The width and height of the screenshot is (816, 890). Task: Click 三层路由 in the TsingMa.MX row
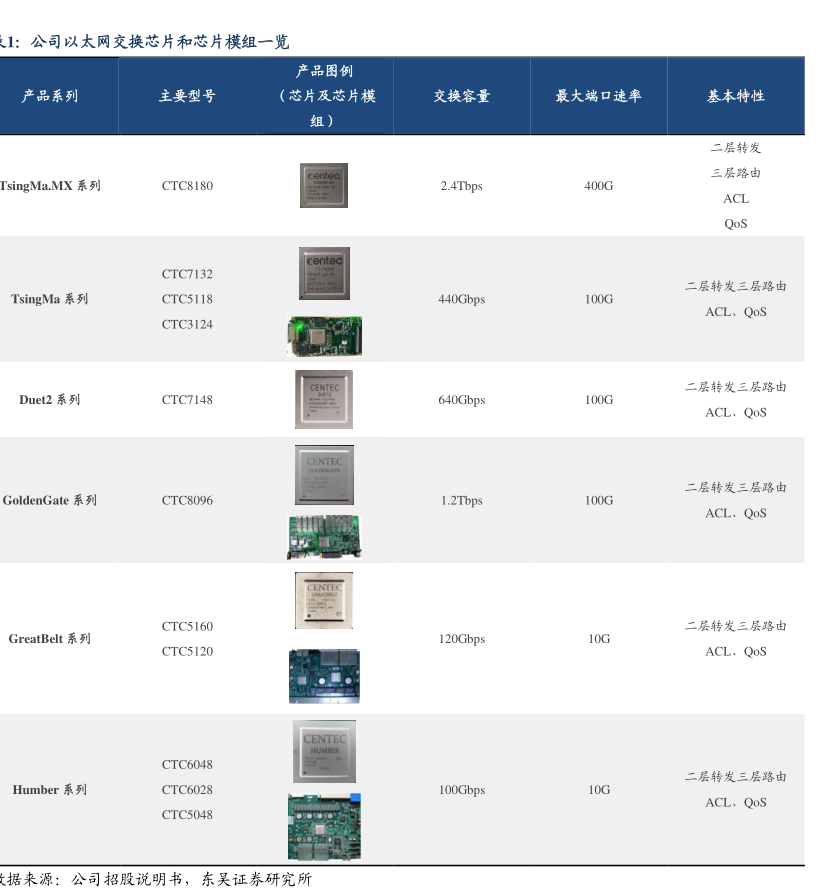(736, 173)
